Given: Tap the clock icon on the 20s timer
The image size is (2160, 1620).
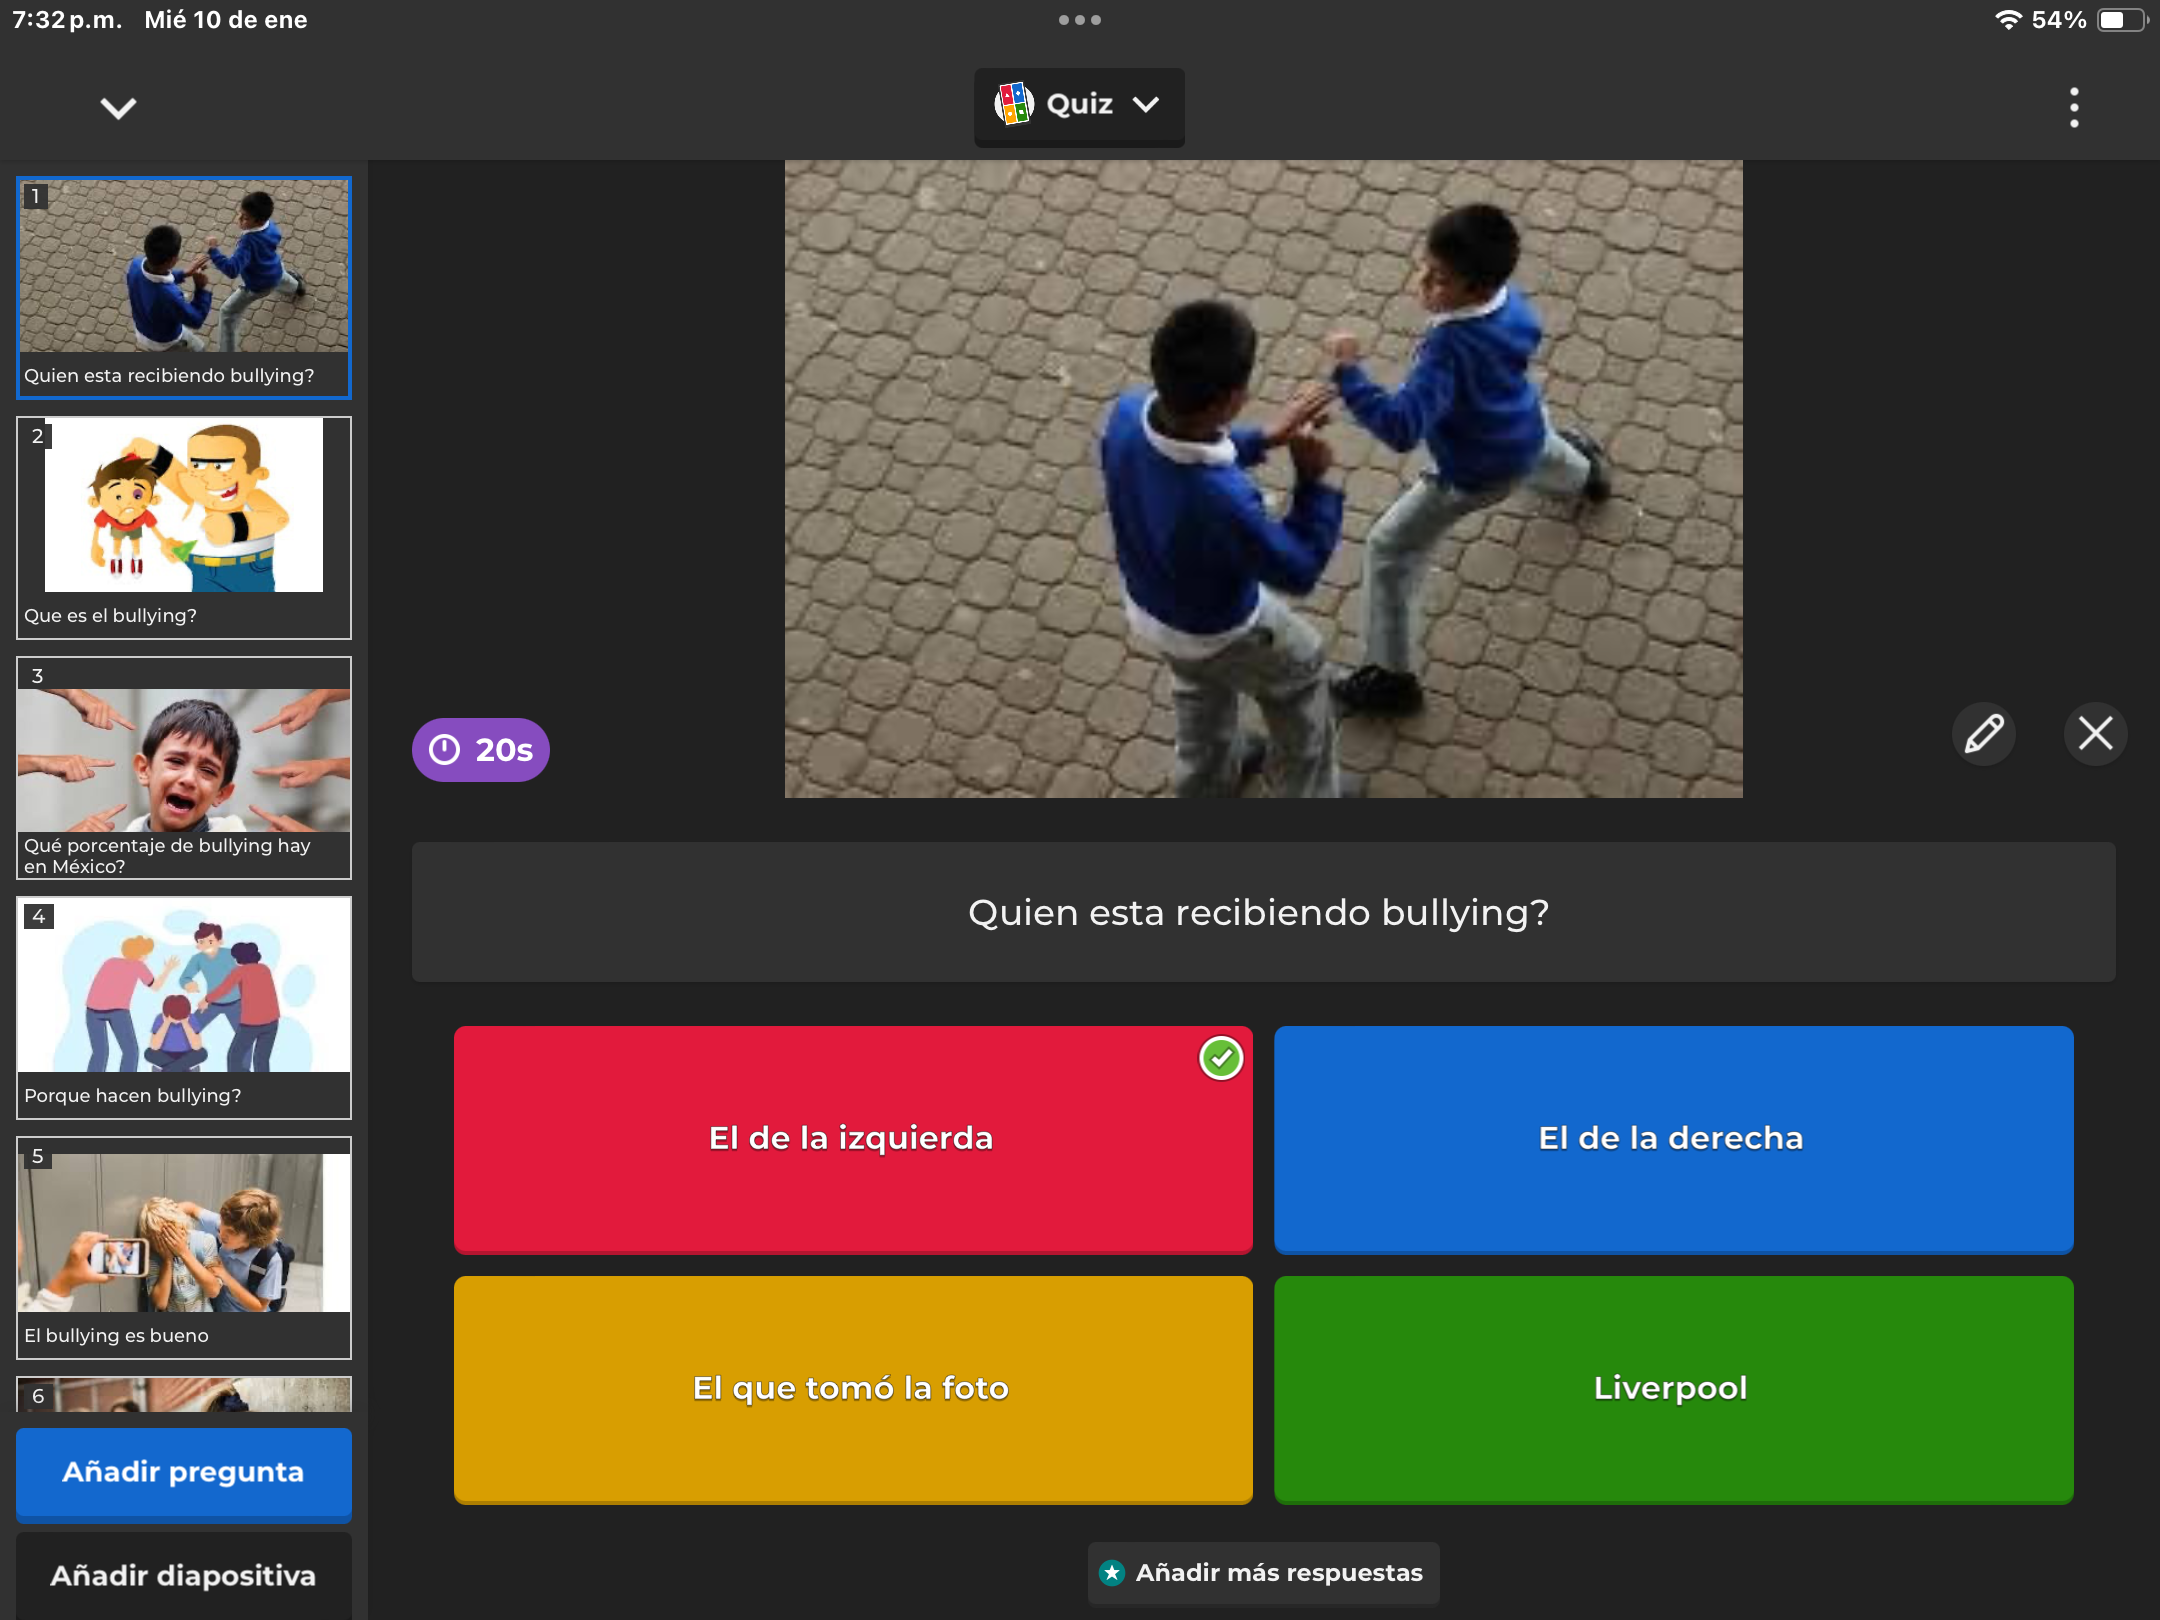Looking at the screenshot, I should (444, 749).
